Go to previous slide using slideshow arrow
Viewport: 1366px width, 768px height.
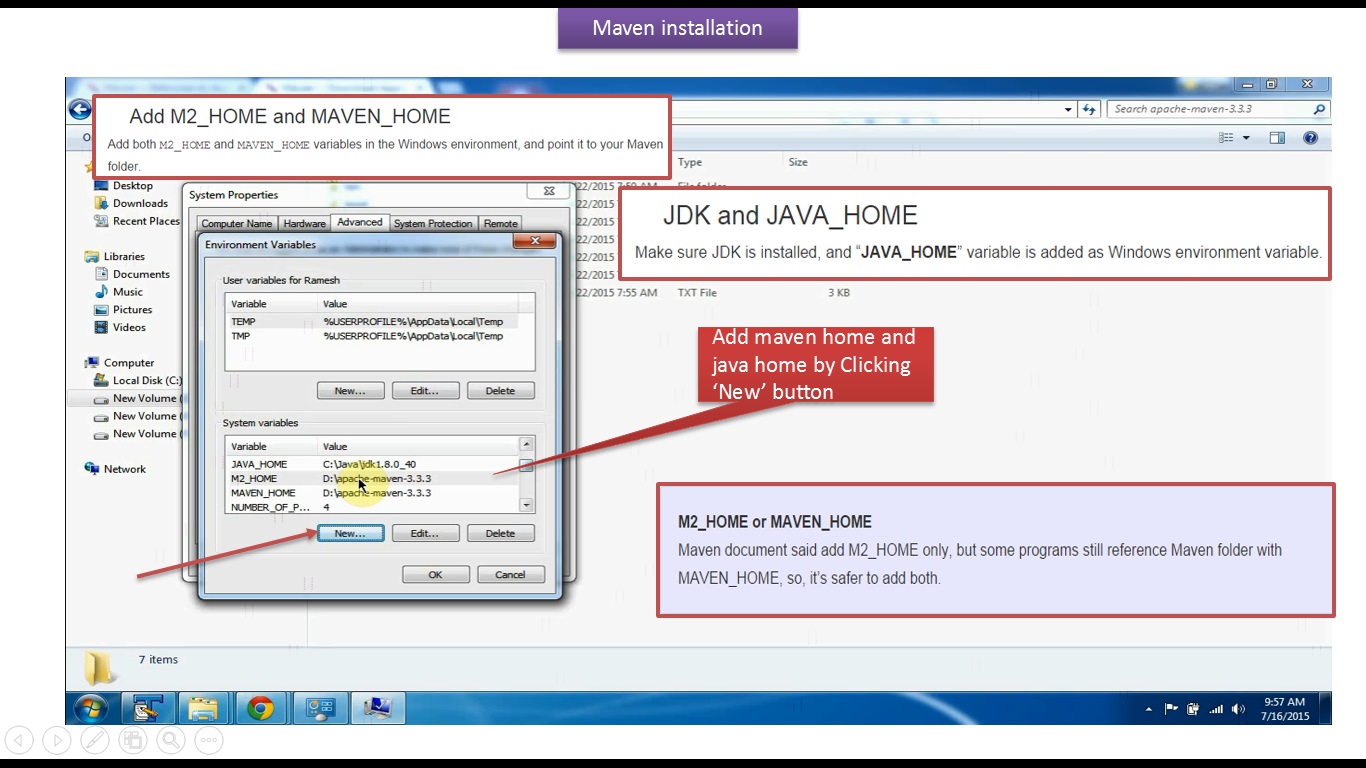pos(19,740)
